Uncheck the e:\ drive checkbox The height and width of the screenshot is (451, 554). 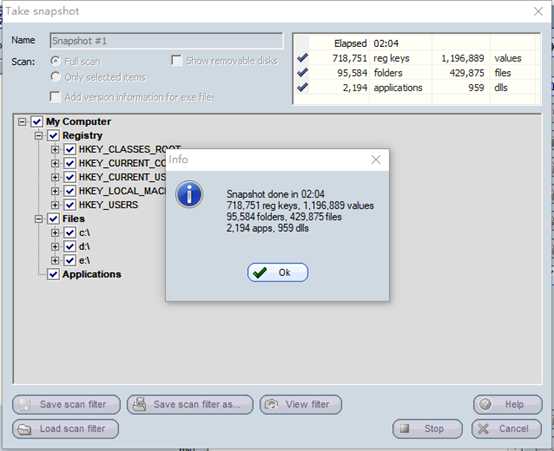70,260
